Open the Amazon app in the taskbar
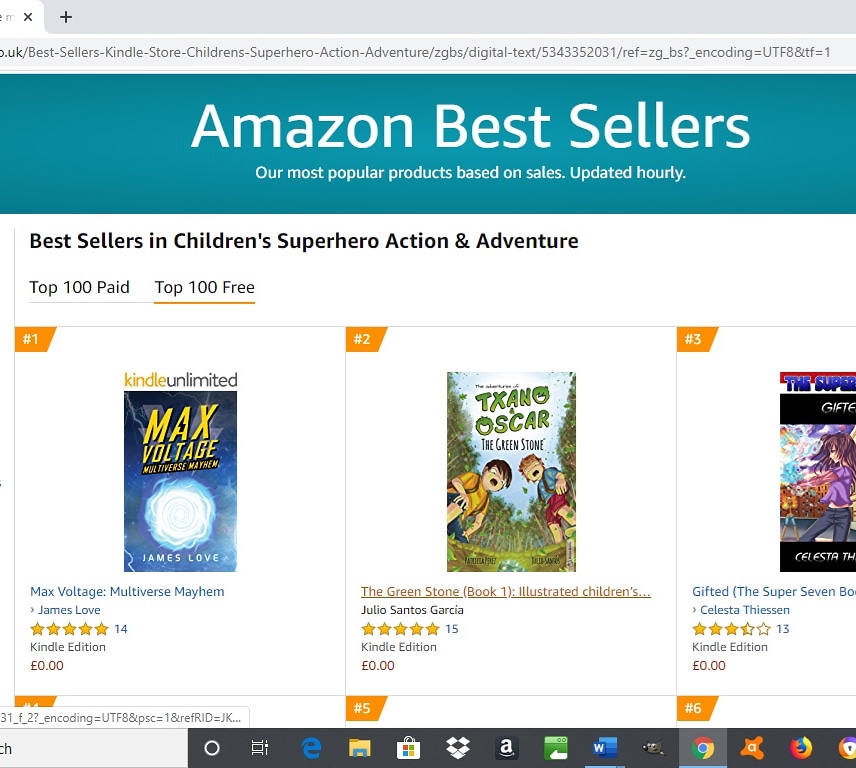856x768 pixels. tap(507, 748)
